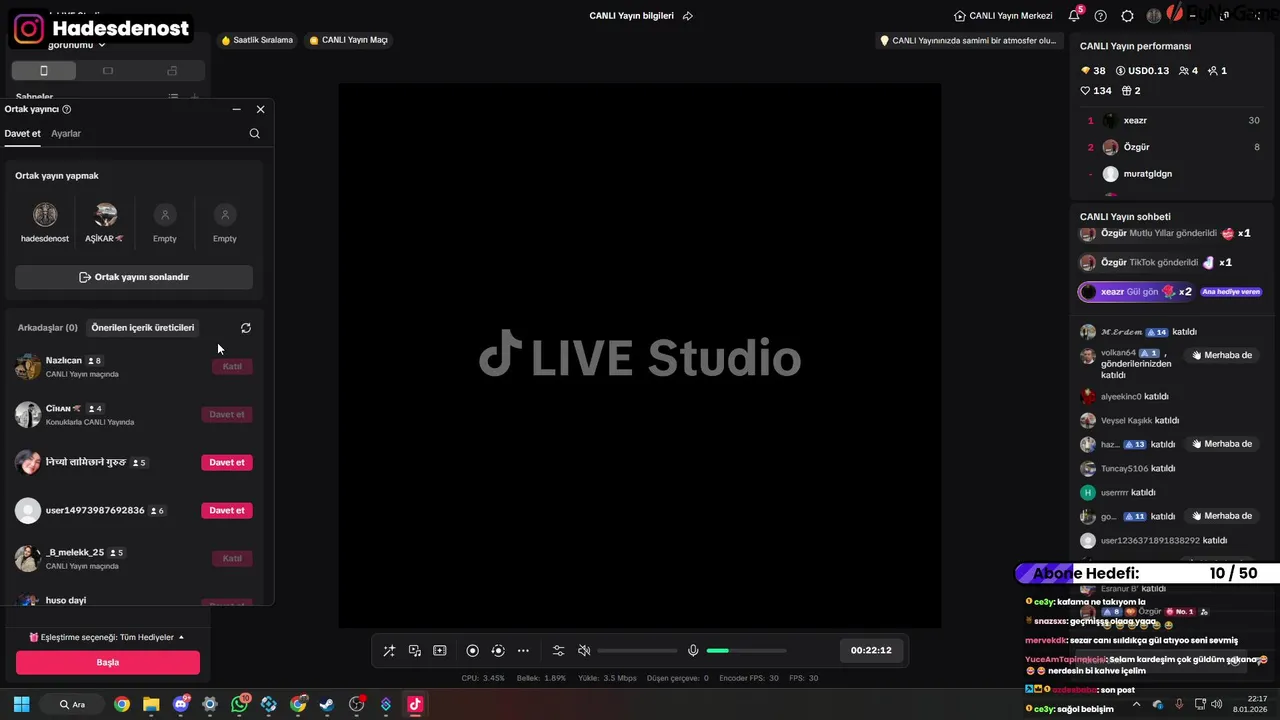1280x720 pixels.
Task: Open Saatlik Sıralama
Action: click(x=257, y=40)
